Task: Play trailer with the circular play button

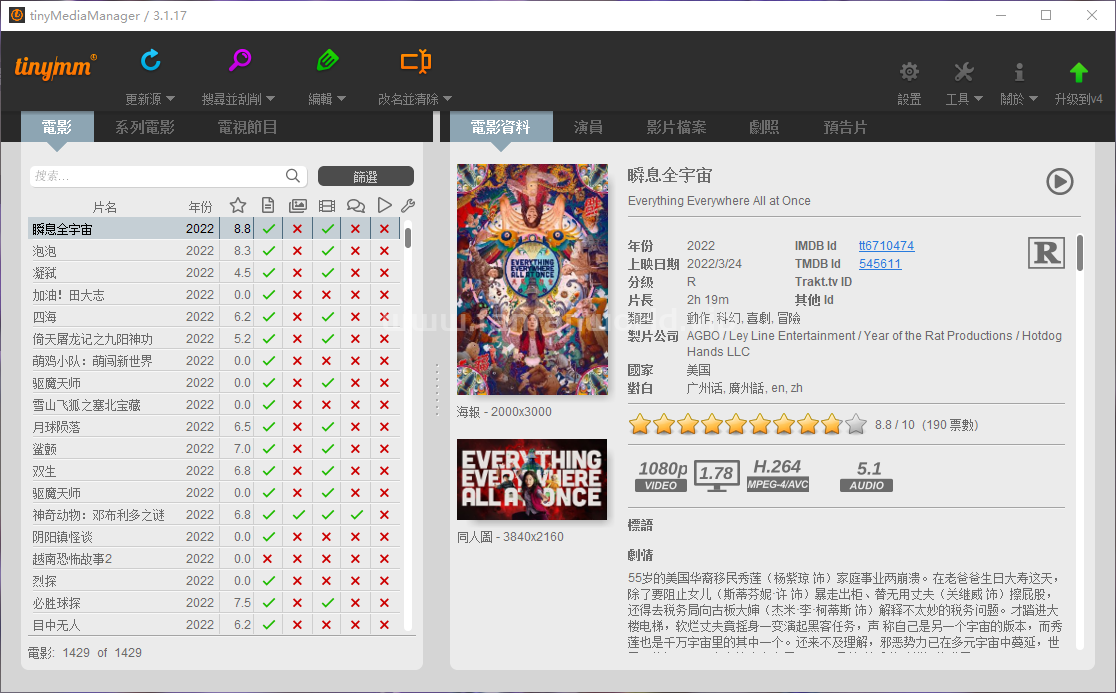Action: (1059, 181)
